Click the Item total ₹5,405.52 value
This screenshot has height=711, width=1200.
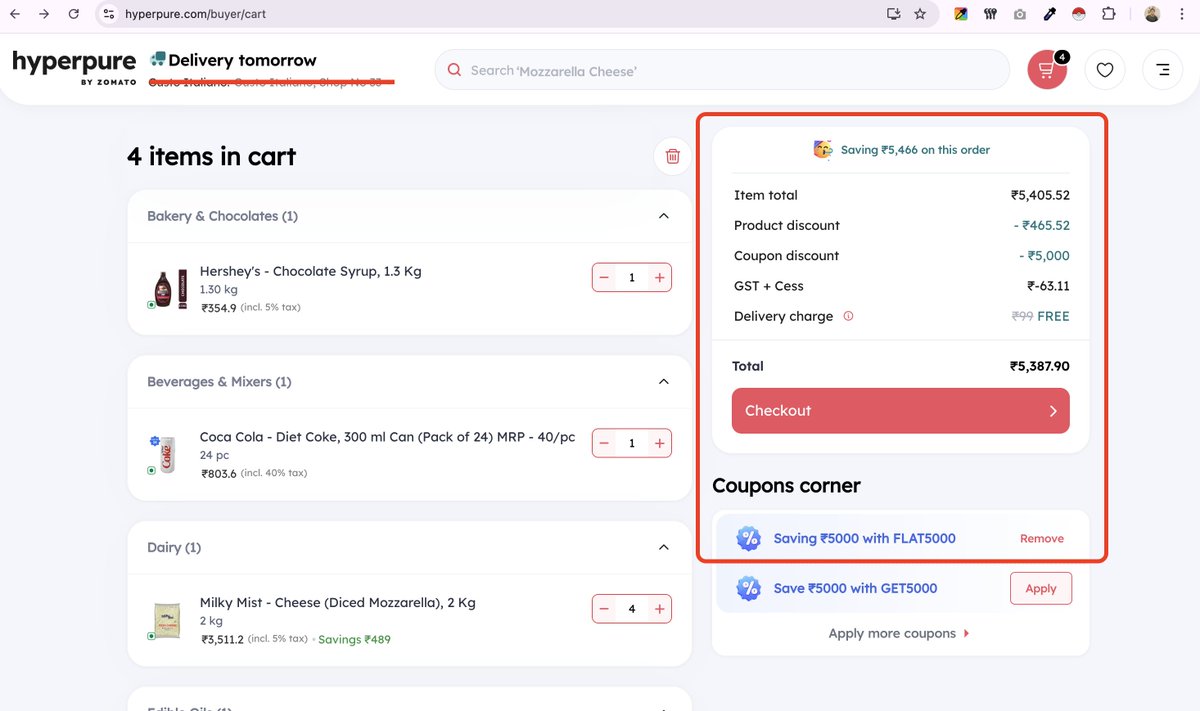coord(1040,195)
